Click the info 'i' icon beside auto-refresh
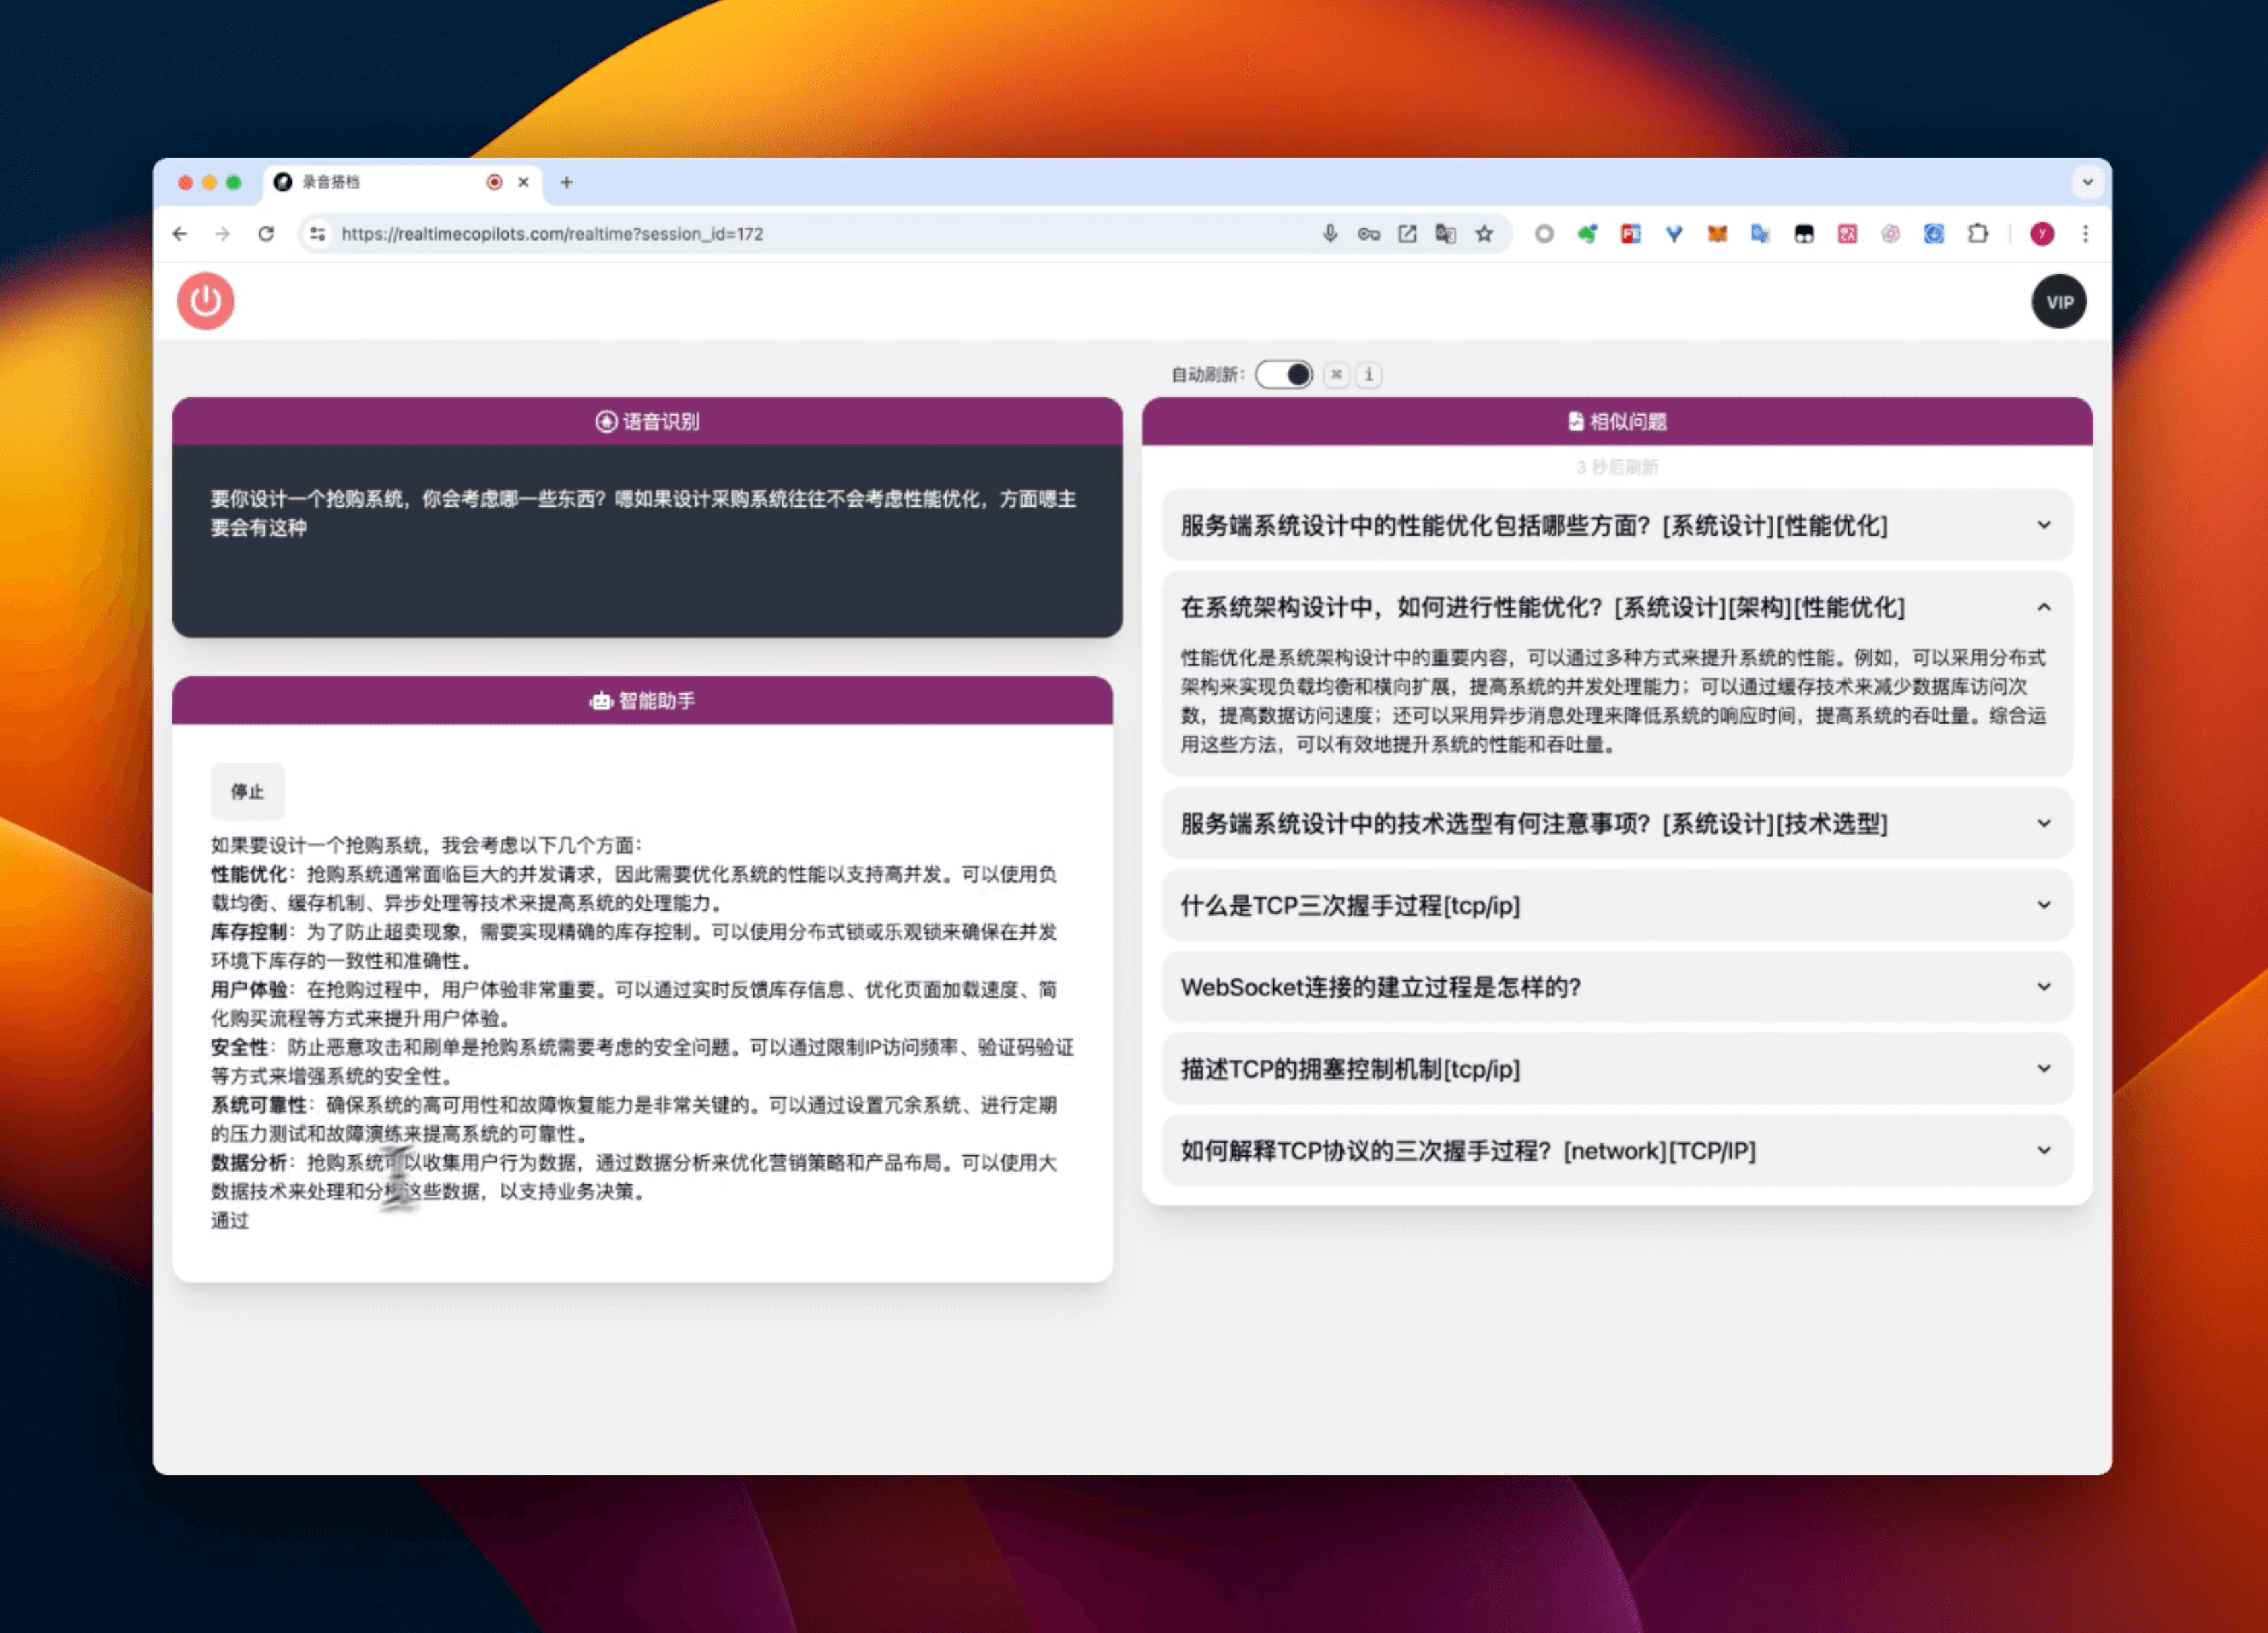This screenshot has width=2268, height=1633. [x=1368, y=374]
